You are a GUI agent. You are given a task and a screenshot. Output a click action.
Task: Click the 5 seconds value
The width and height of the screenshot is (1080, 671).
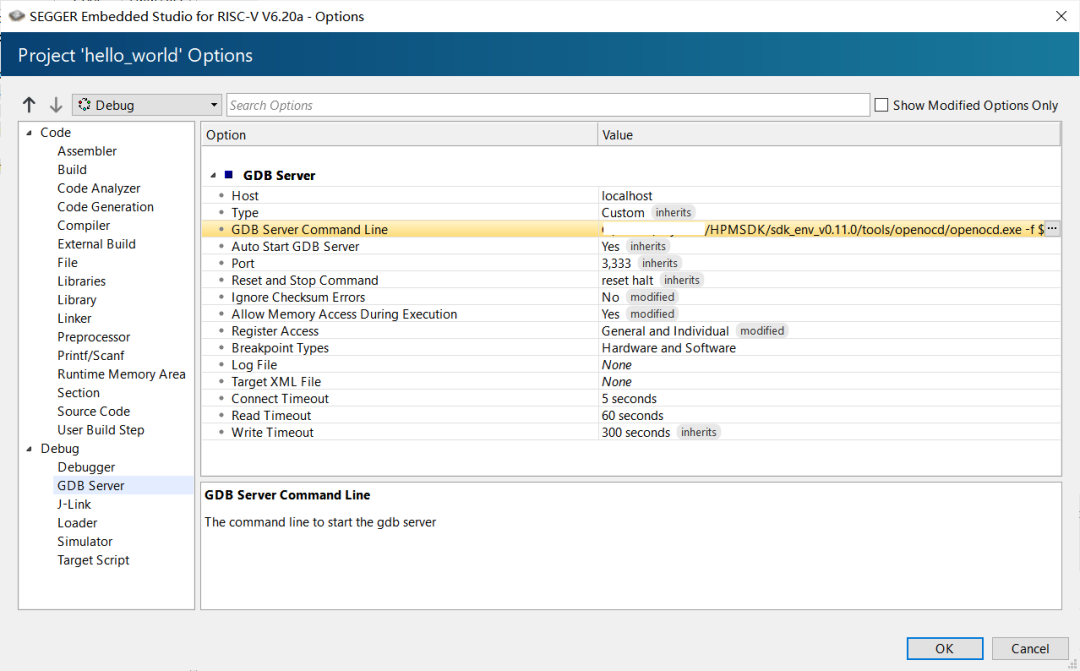point(629,398)
